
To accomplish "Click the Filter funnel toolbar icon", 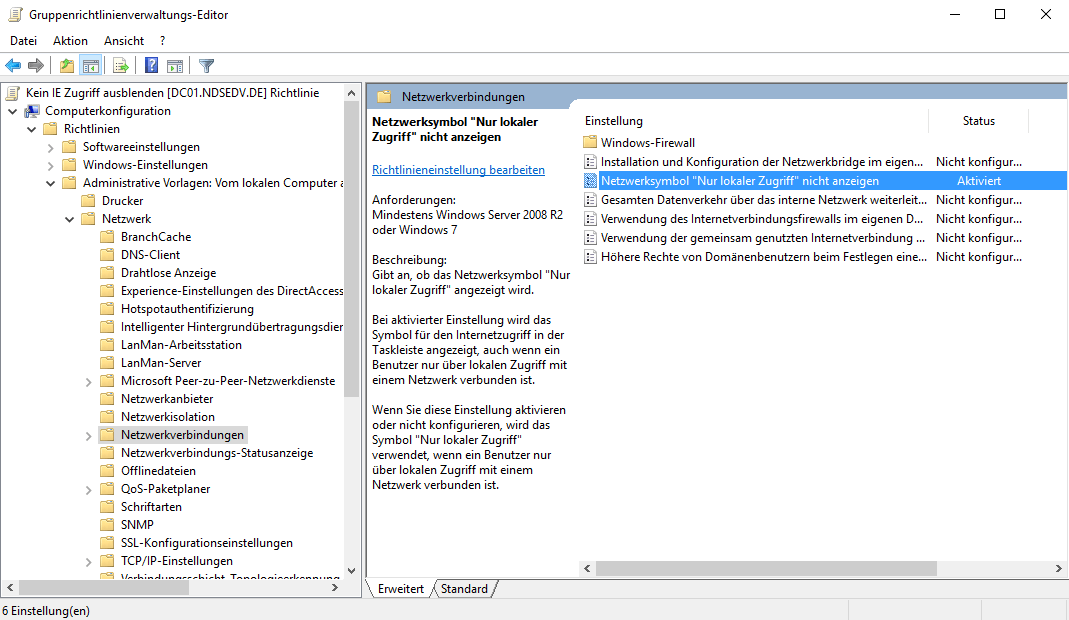I will (x=206, y=66).
